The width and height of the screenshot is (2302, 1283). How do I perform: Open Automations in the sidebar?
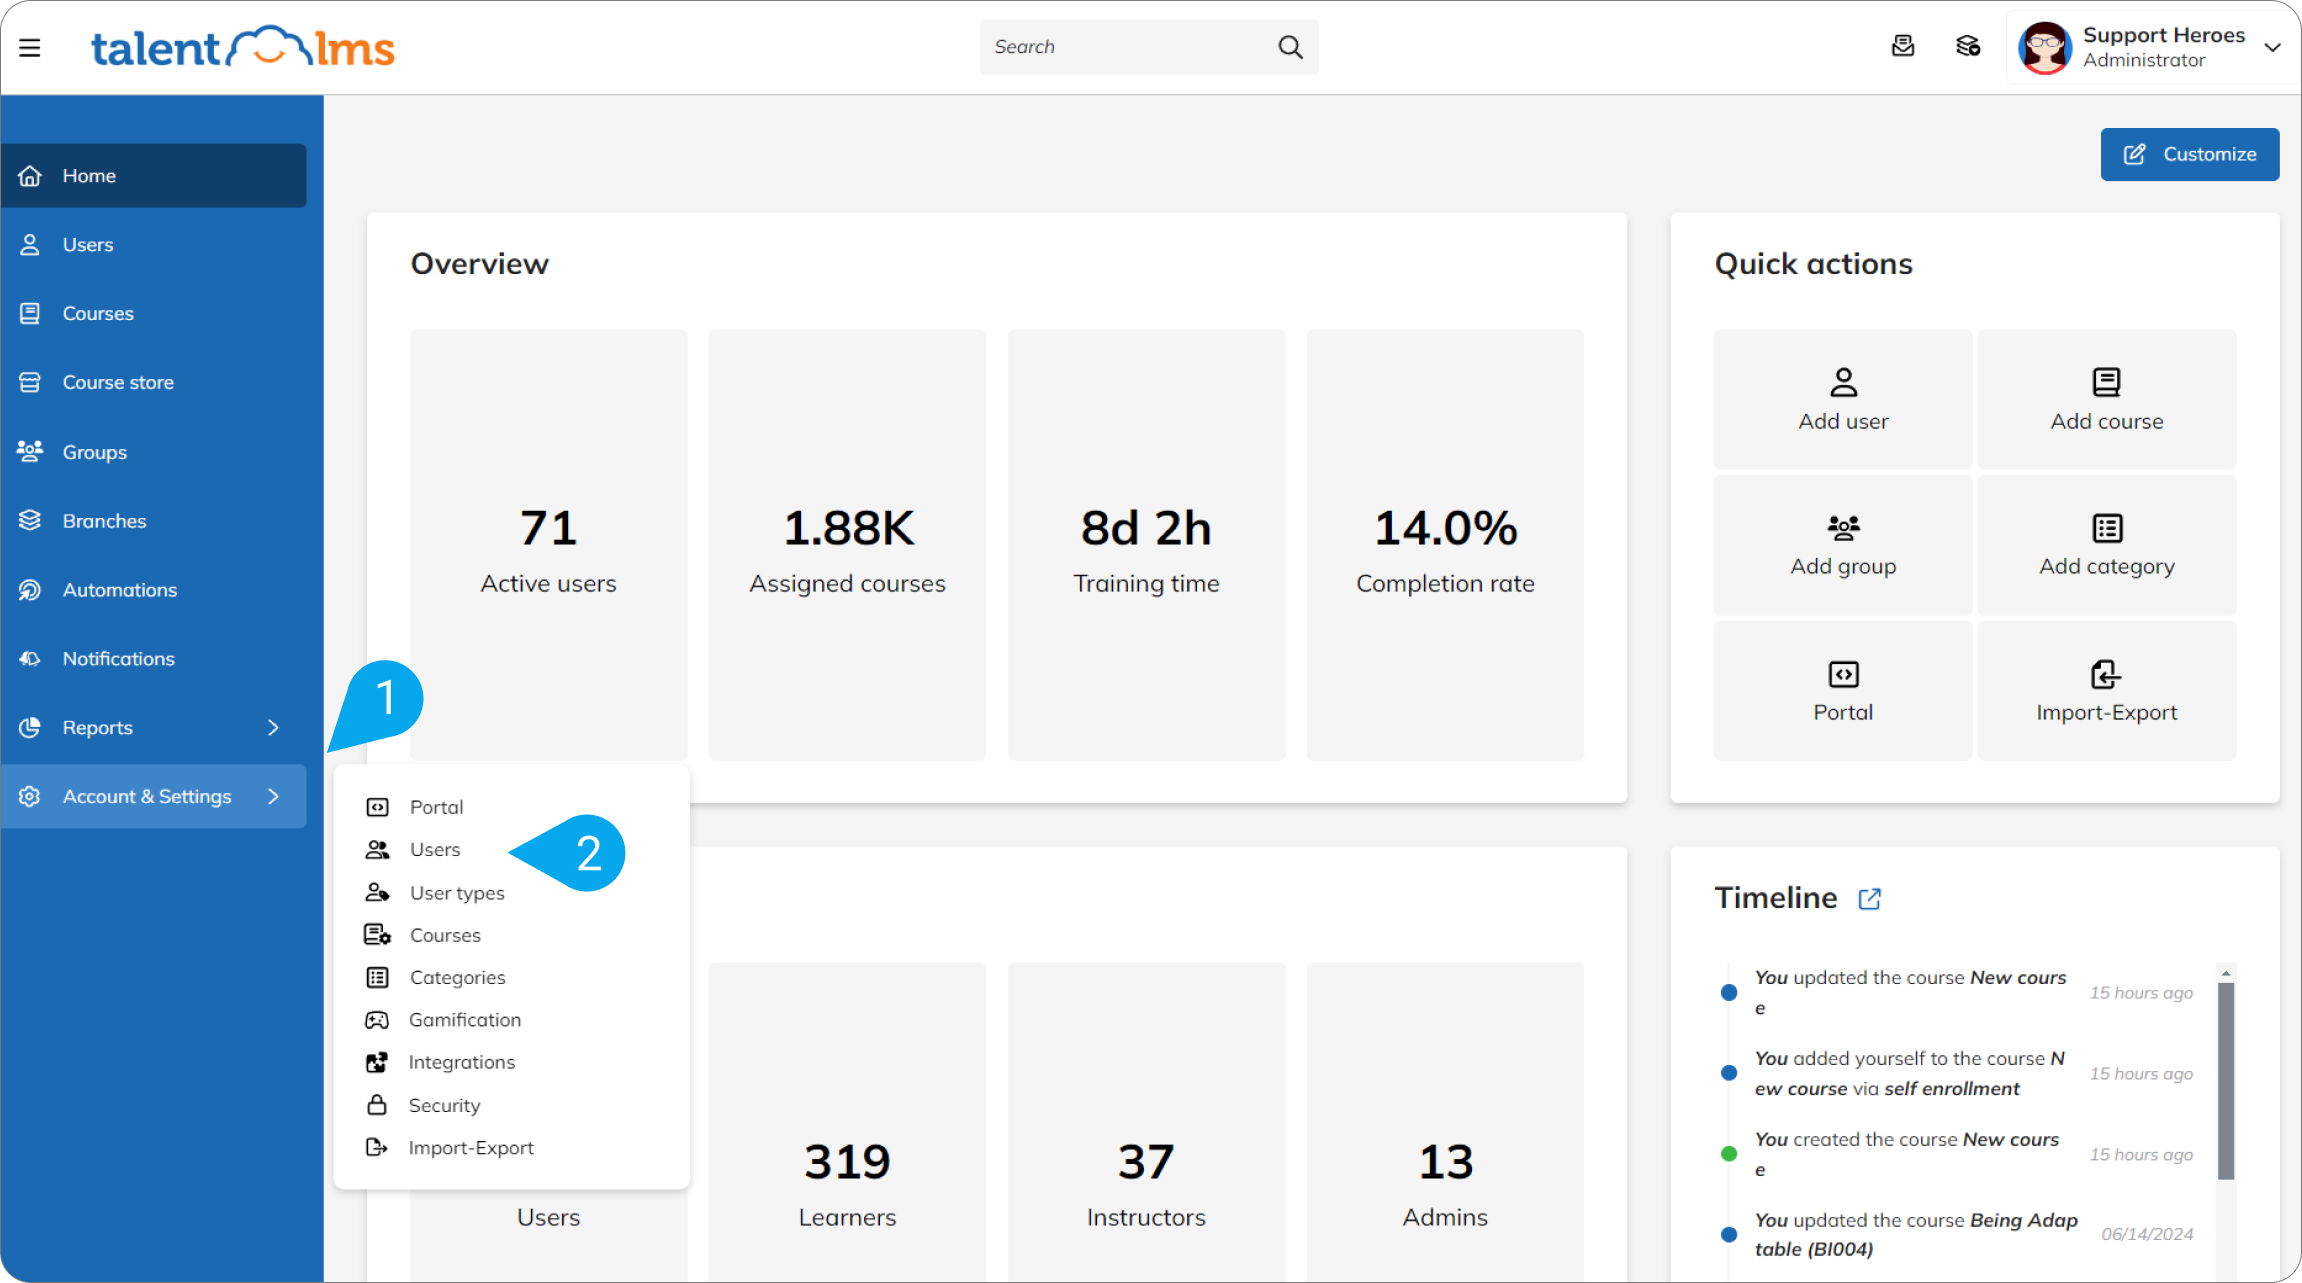tap(153, 590)
